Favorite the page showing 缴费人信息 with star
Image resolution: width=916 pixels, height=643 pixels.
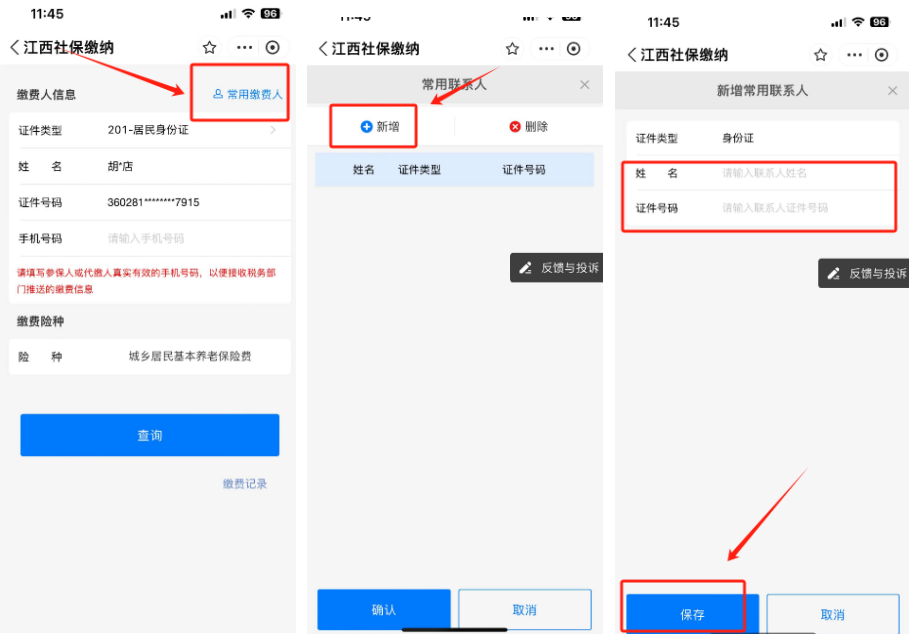pyautogui.click(x=209, y=48)
